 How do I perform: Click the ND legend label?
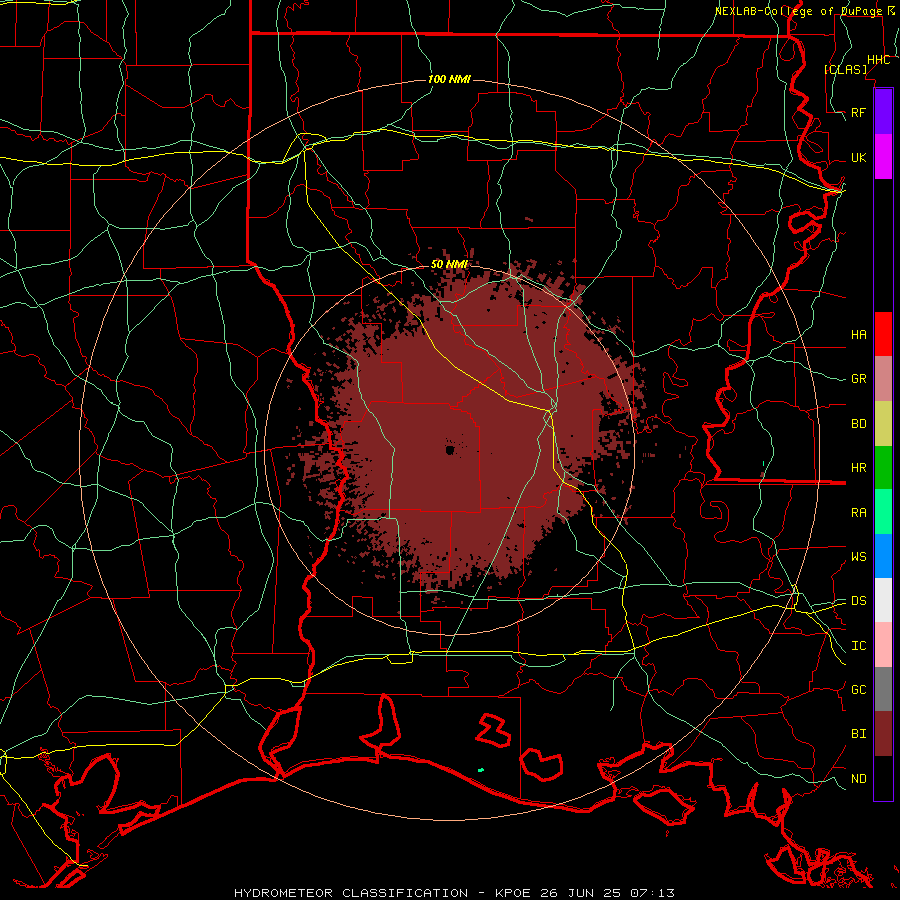point(858,779)
